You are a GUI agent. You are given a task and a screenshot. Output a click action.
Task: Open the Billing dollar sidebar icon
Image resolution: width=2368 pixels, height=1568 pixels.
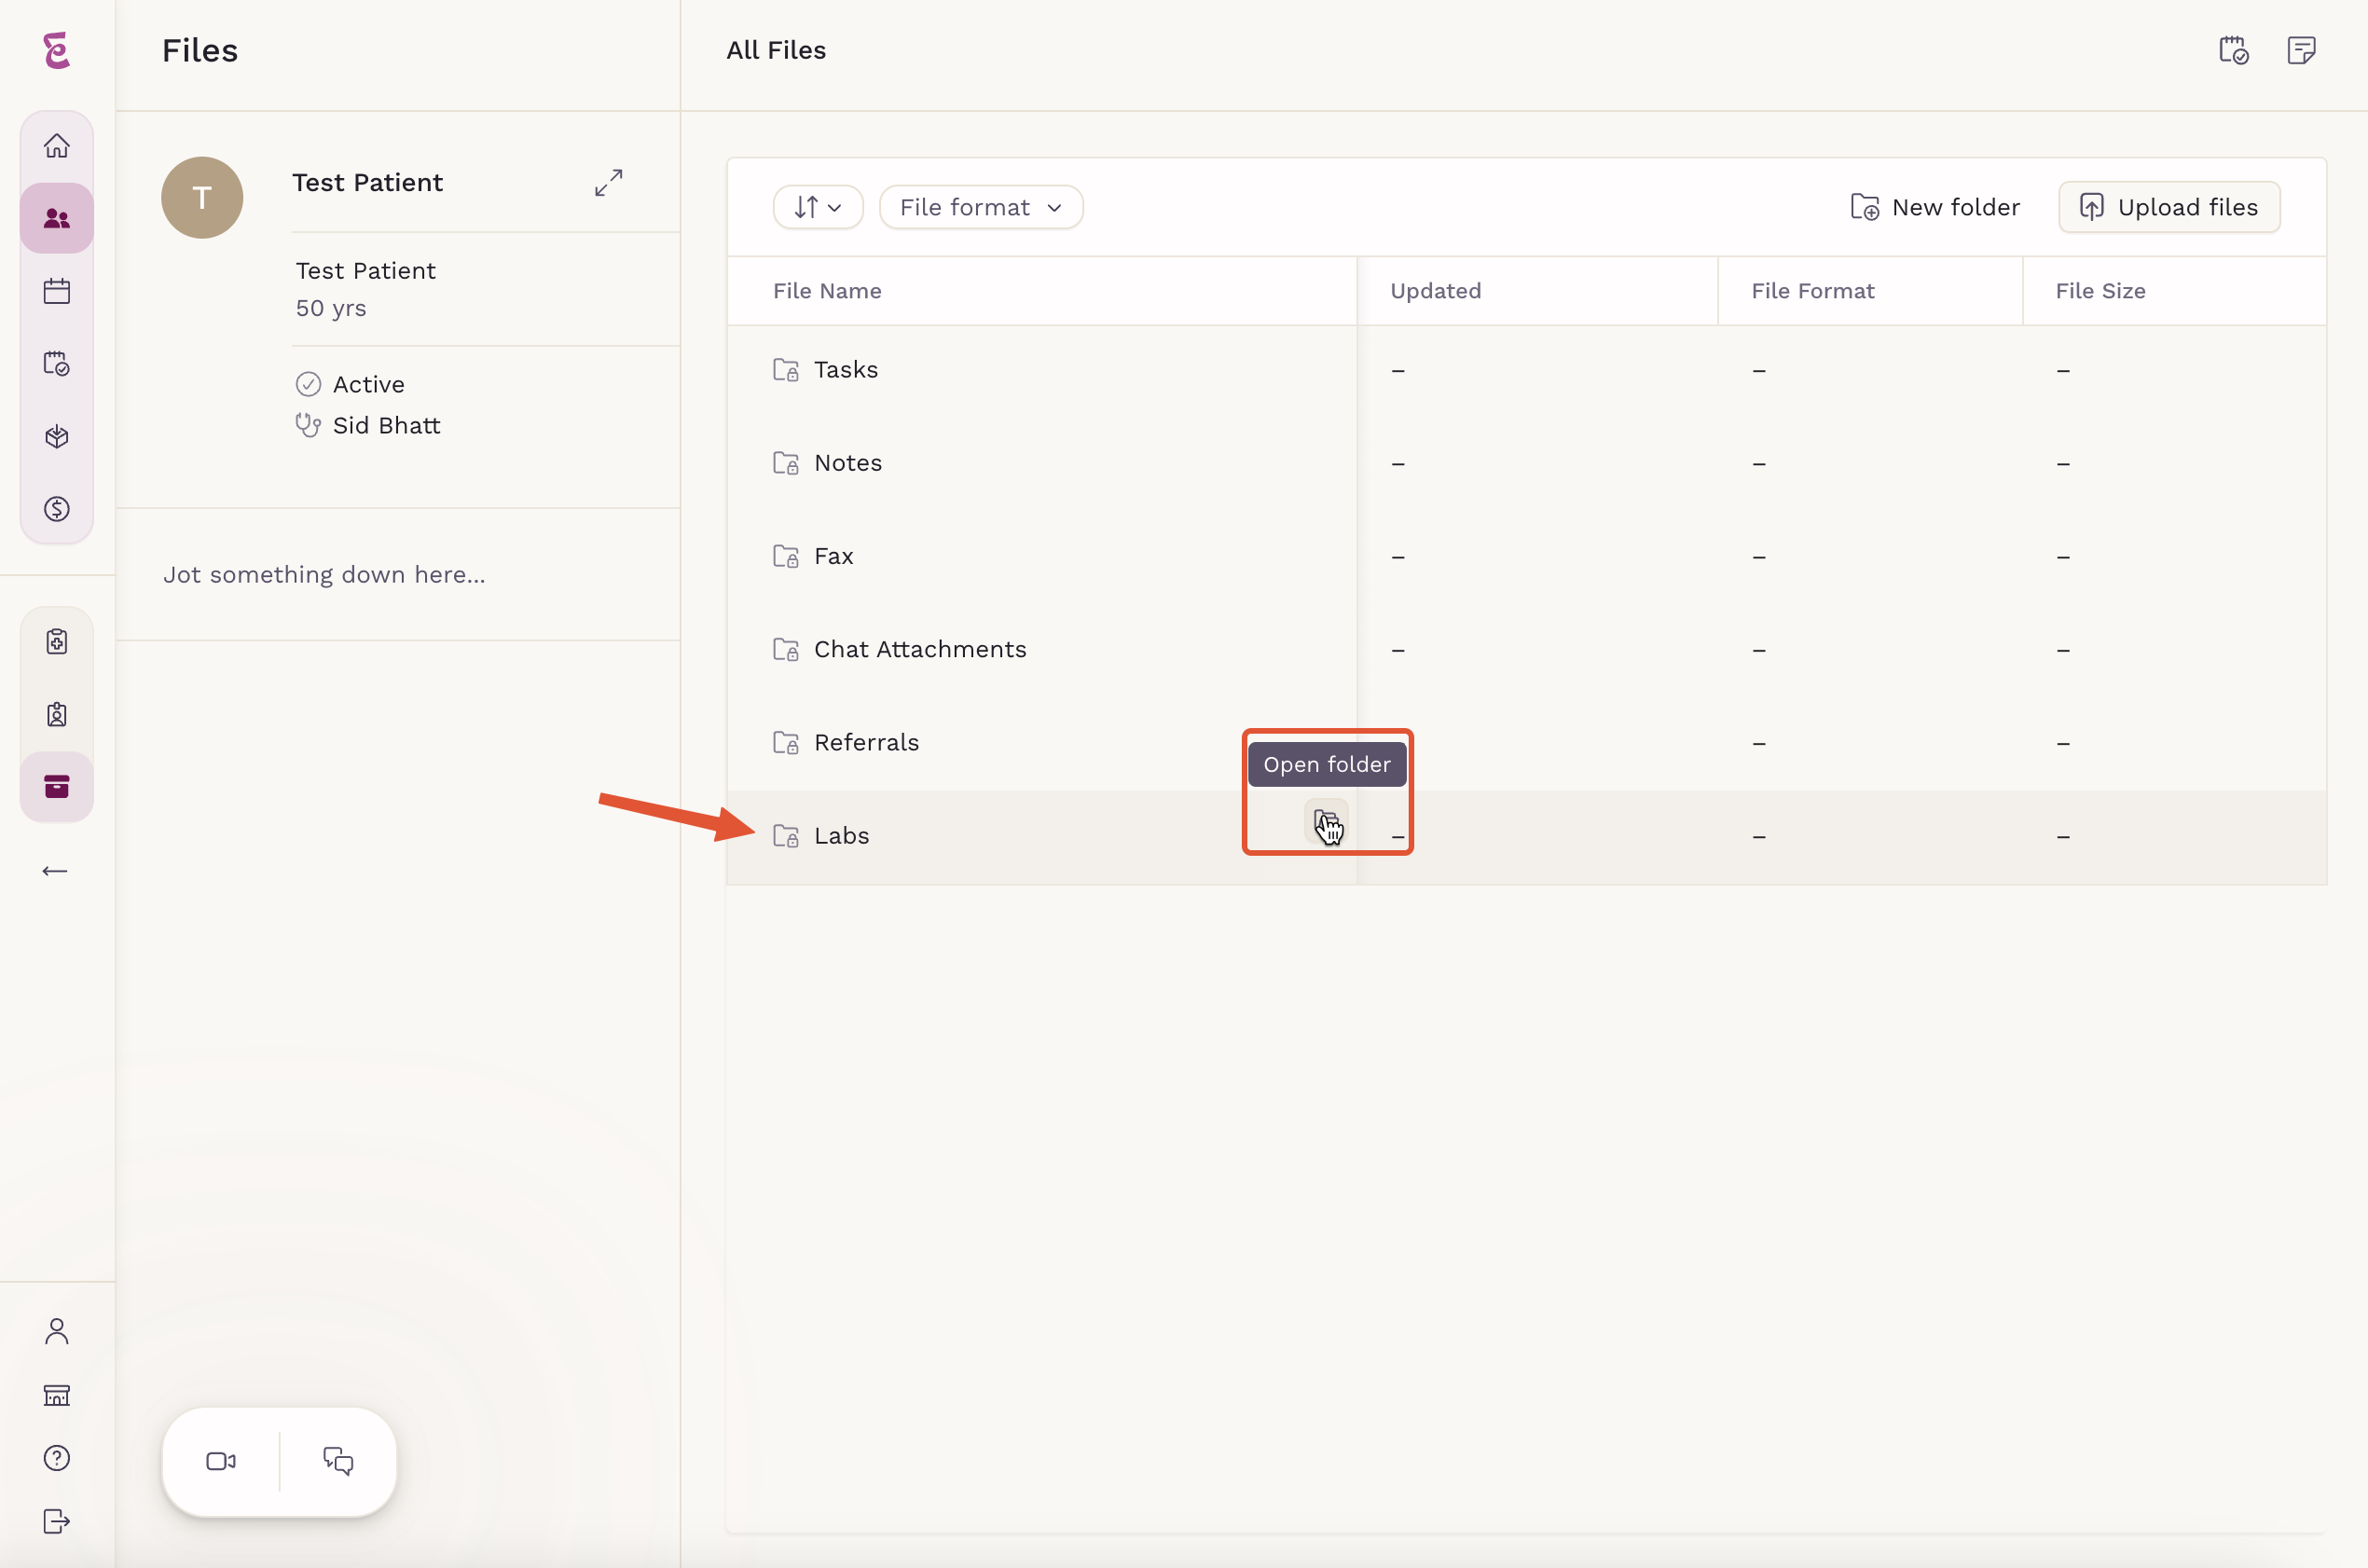57,509
